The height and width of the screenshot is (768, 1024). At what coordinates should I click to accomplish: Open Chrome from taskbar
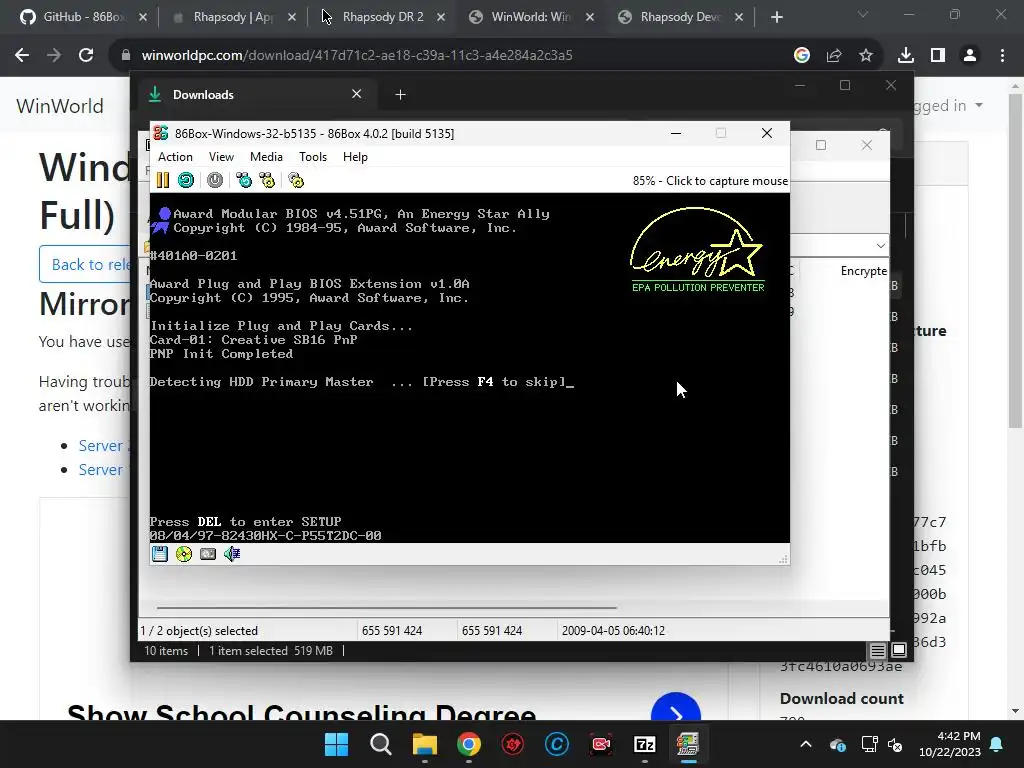click(469, 744)
